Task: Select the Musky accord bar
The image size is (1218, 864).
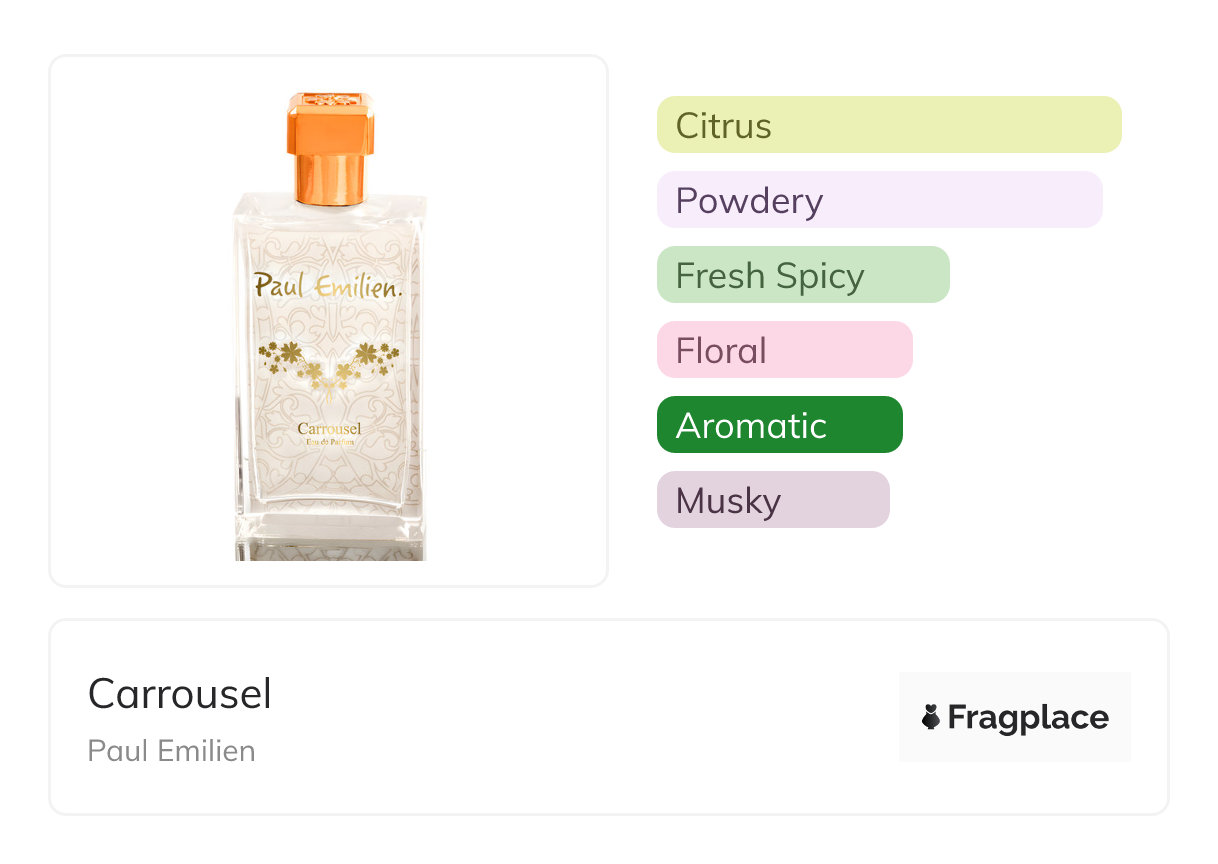Action: (x=772, y=500)
